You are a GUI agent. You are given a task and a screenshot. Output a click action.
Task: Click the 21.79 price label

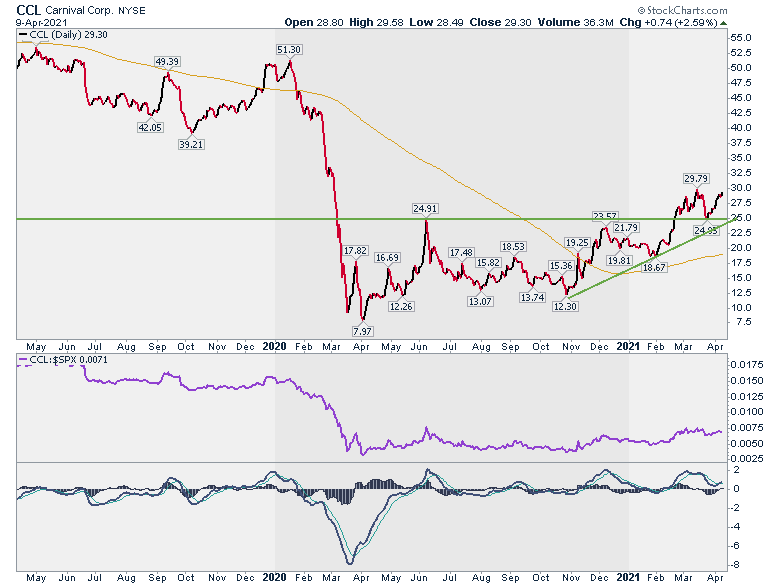(626, 228)
